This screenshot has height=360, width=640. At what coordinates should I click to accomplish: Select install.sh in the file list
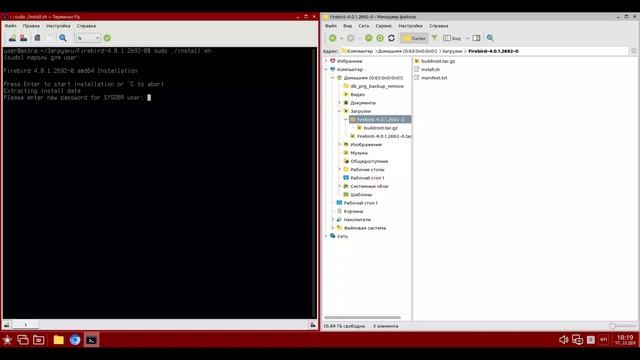click(427, 69)
